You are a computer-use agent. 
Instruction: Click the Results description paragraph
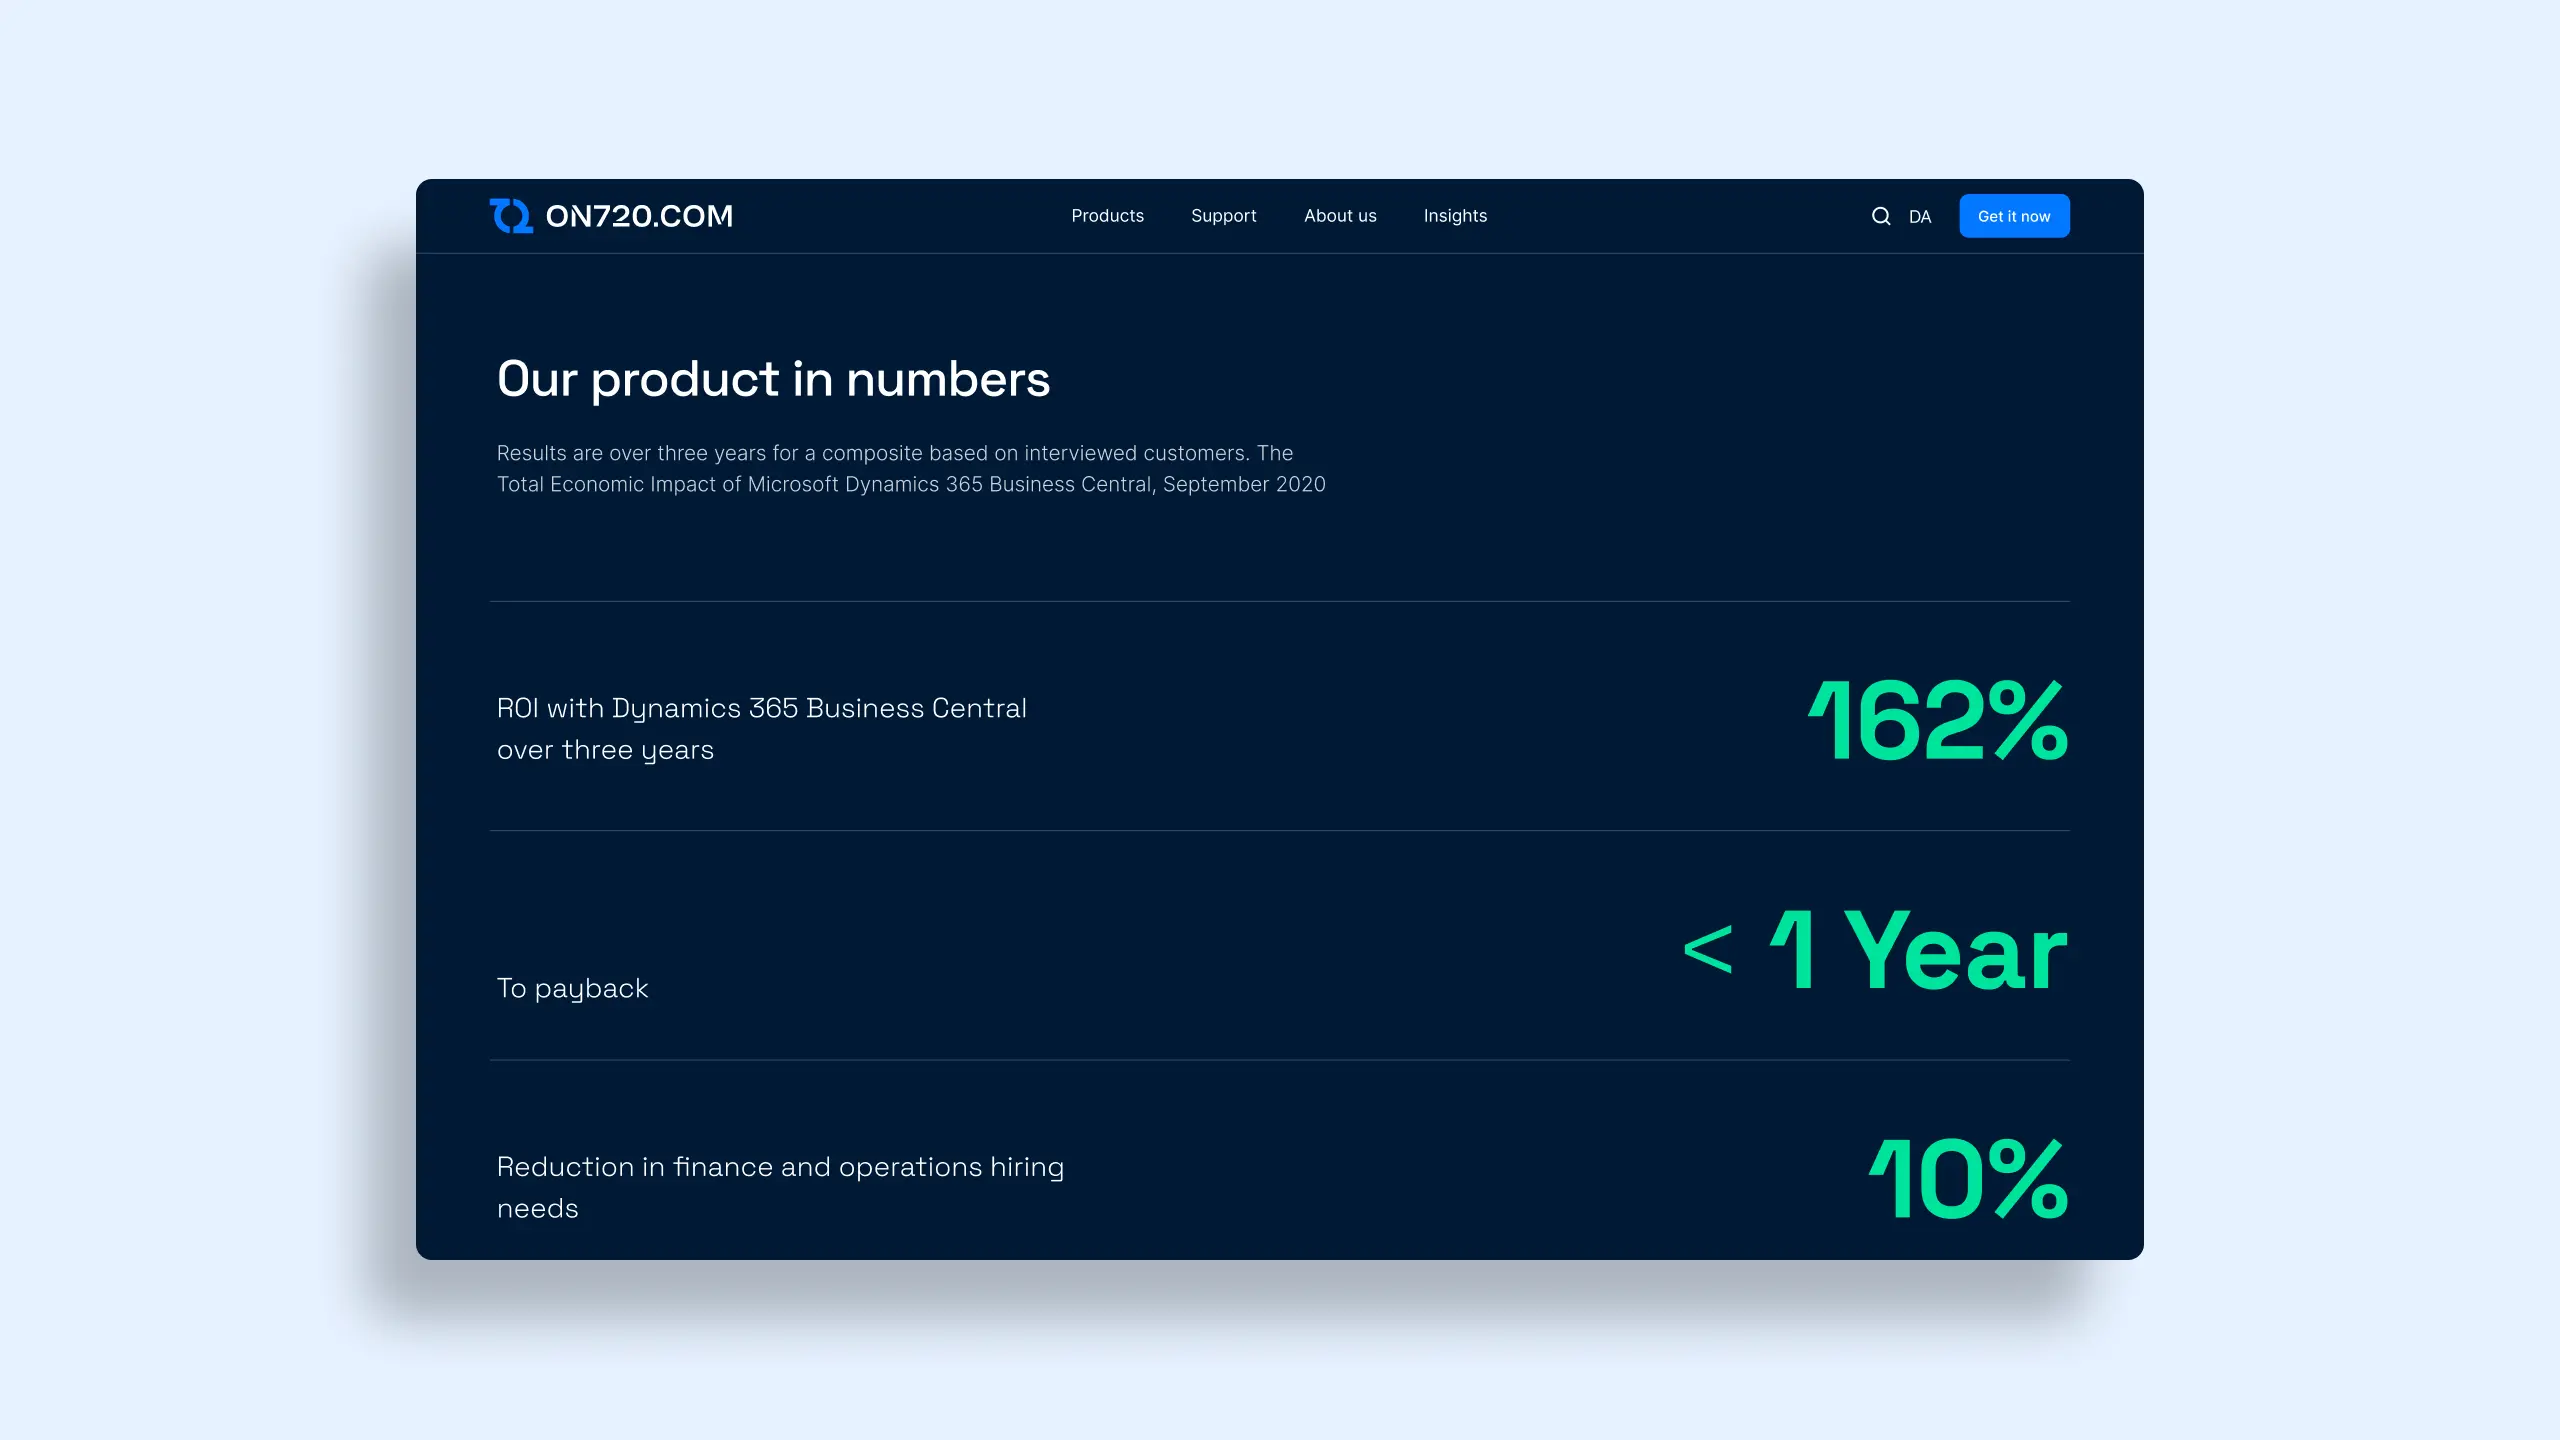910,468
